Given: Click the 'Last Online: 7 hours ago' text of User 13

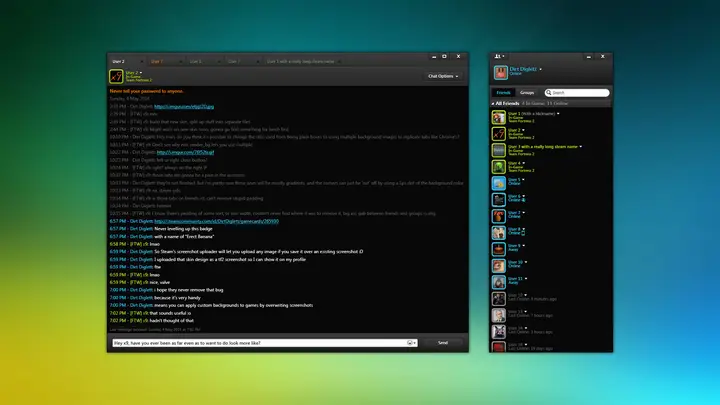Looking at the screenshot, I should tap(530, 315).
